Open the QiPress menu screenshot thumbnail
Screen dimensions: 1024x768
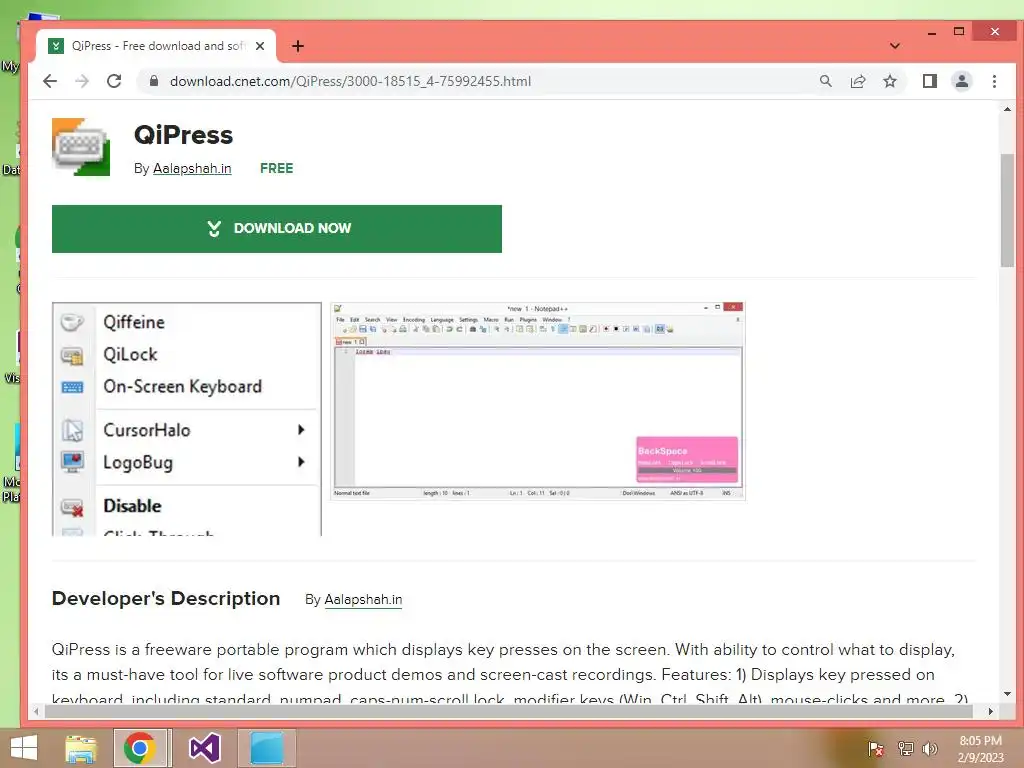[x=187, y=419]
